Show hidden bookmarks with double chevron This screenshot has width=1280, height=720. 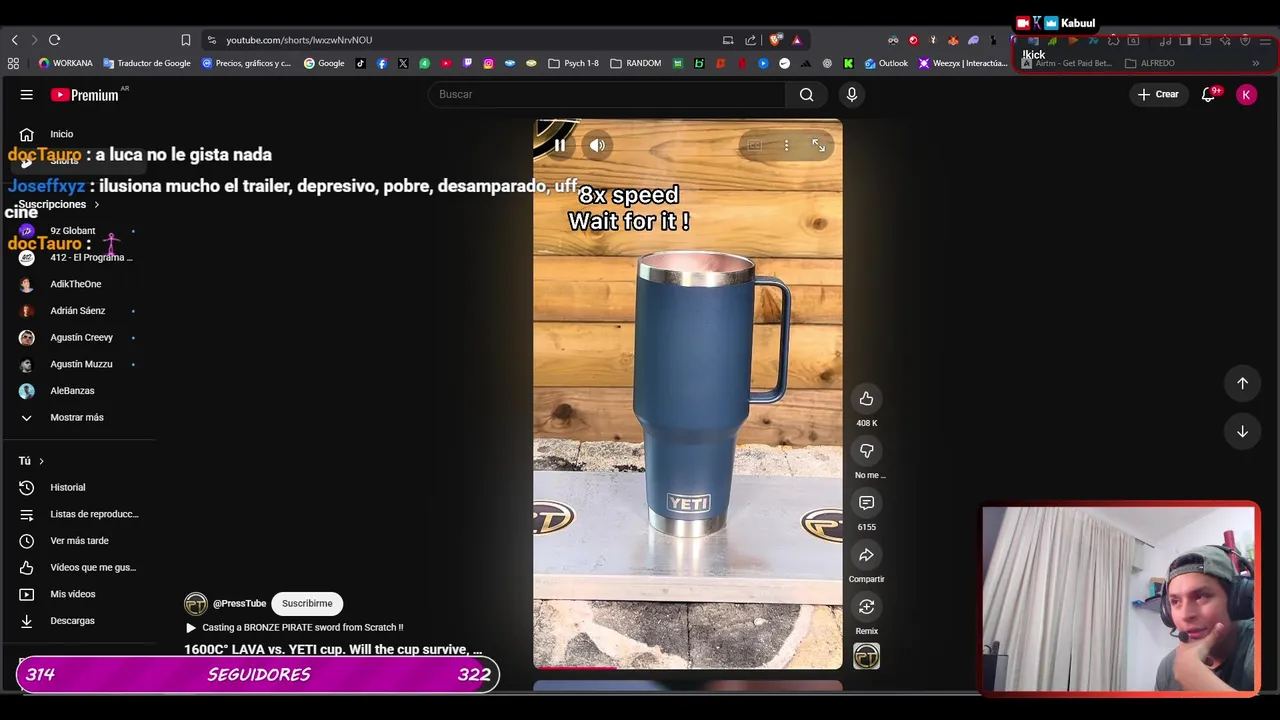(x=1255, y=63)
